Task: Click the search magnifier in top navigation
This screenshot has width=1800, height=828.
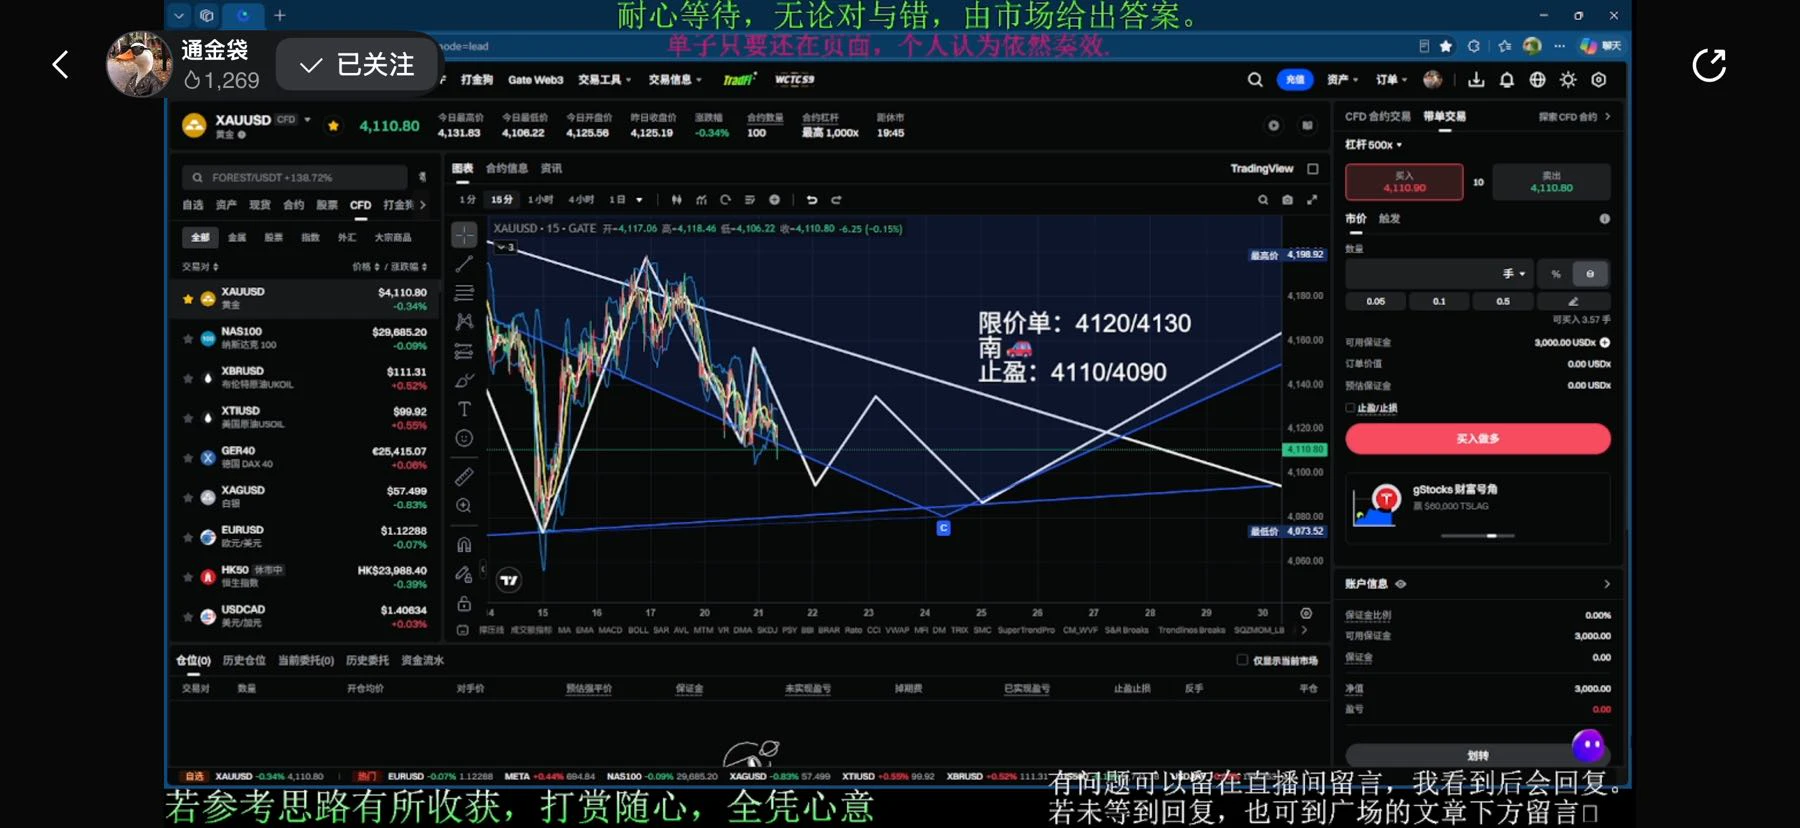Action: click(x=1255, y=80)
